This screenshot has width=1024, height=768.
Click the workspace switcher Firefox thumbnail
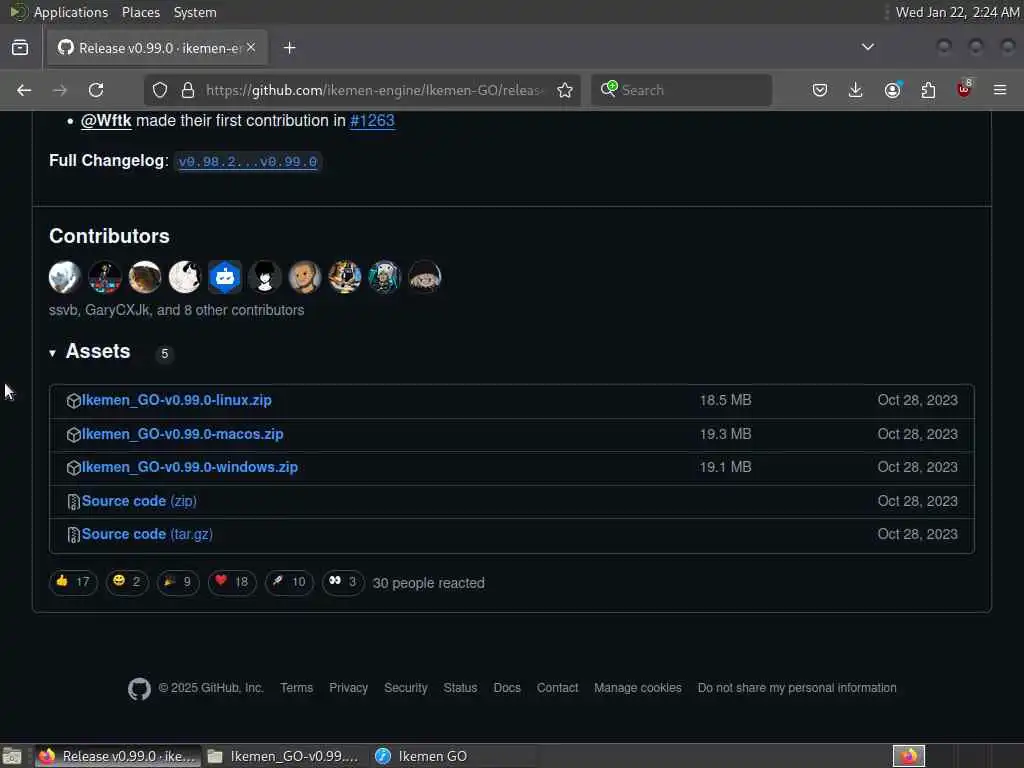click(x=909, y=756)
